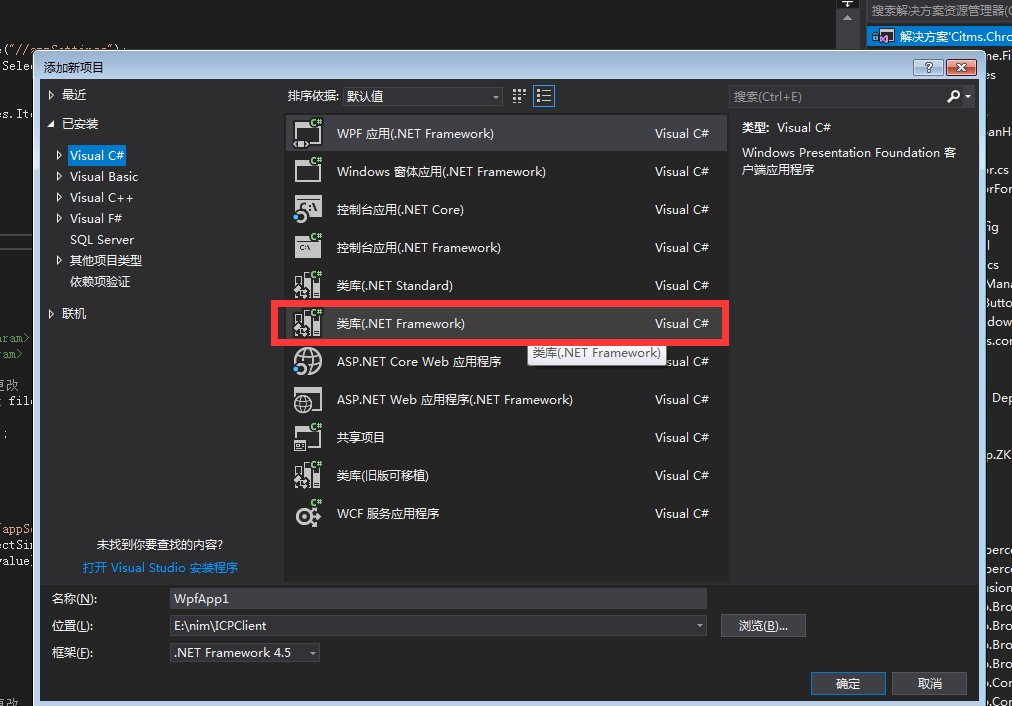The height and width of the screenshot is (706, 1012).
Task: Select the WCF 服务应用程序 gear icon
Action: [308, 514]
